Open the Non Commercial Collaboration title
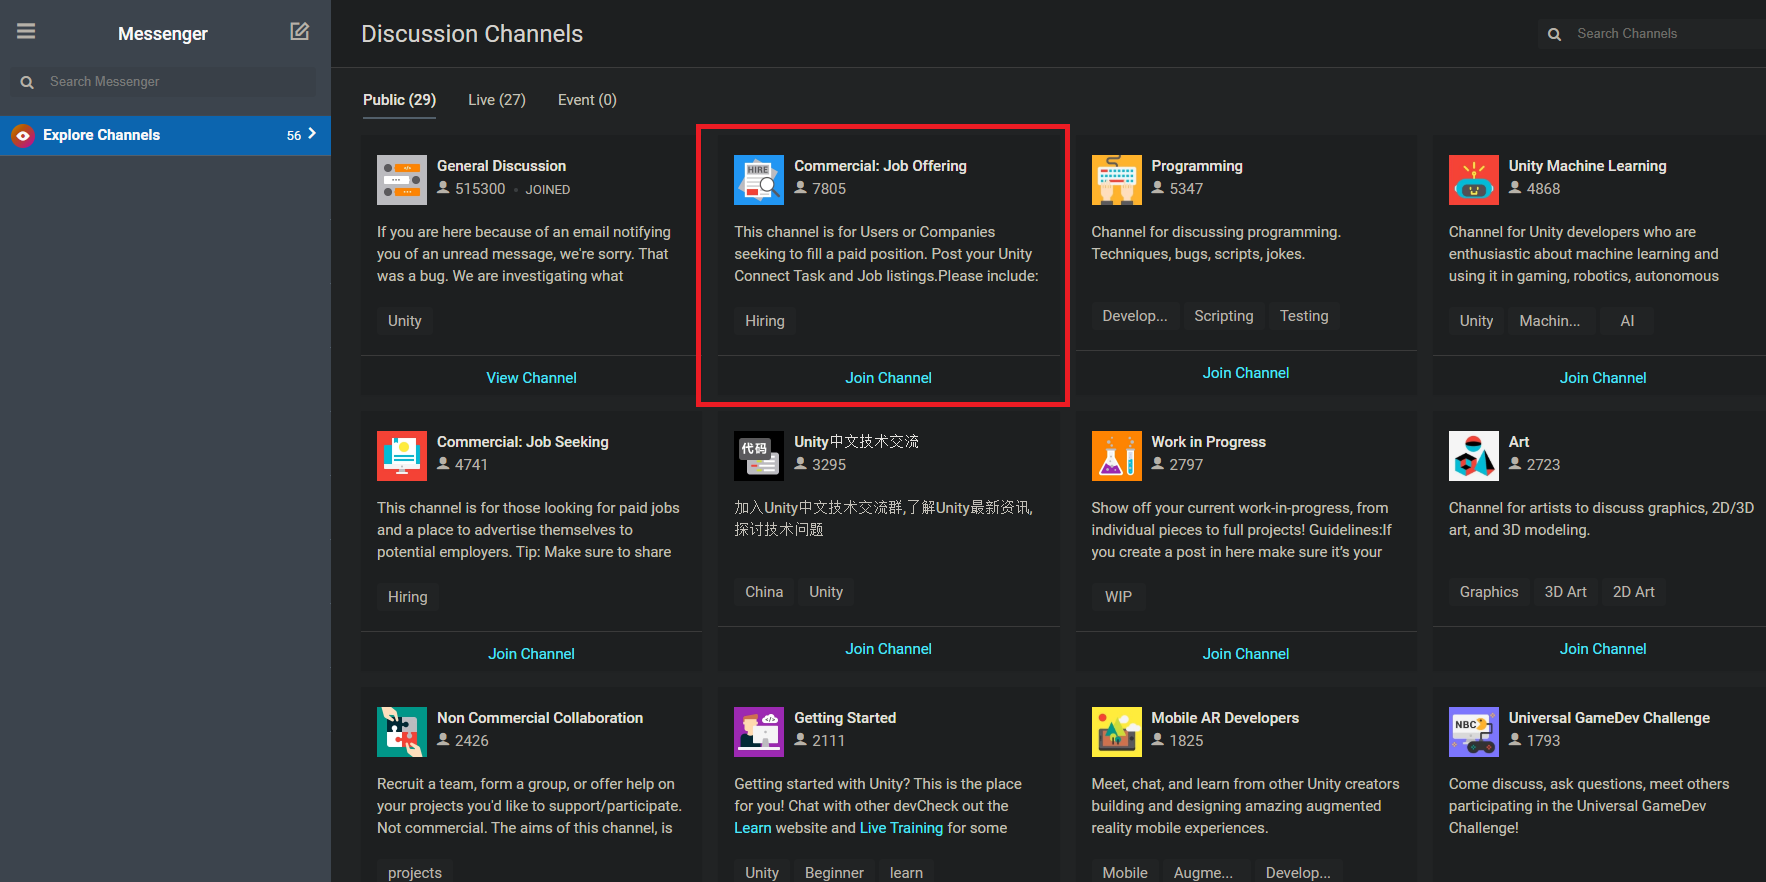1766x882 pixels. tap(540, 718)
